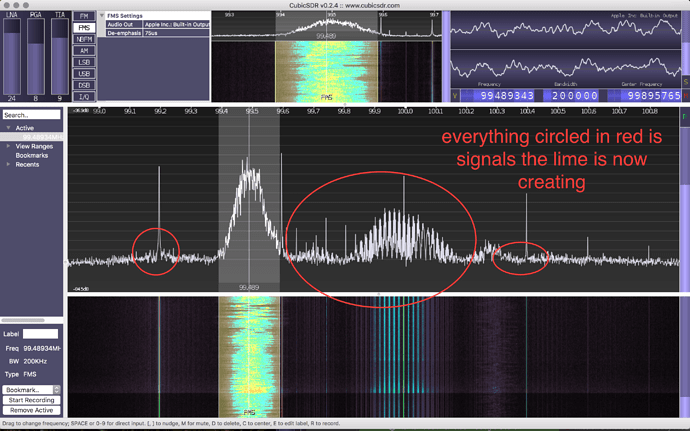Collapse the Active tree node
This screenshot has width=690, height=431.
point(8,128)
